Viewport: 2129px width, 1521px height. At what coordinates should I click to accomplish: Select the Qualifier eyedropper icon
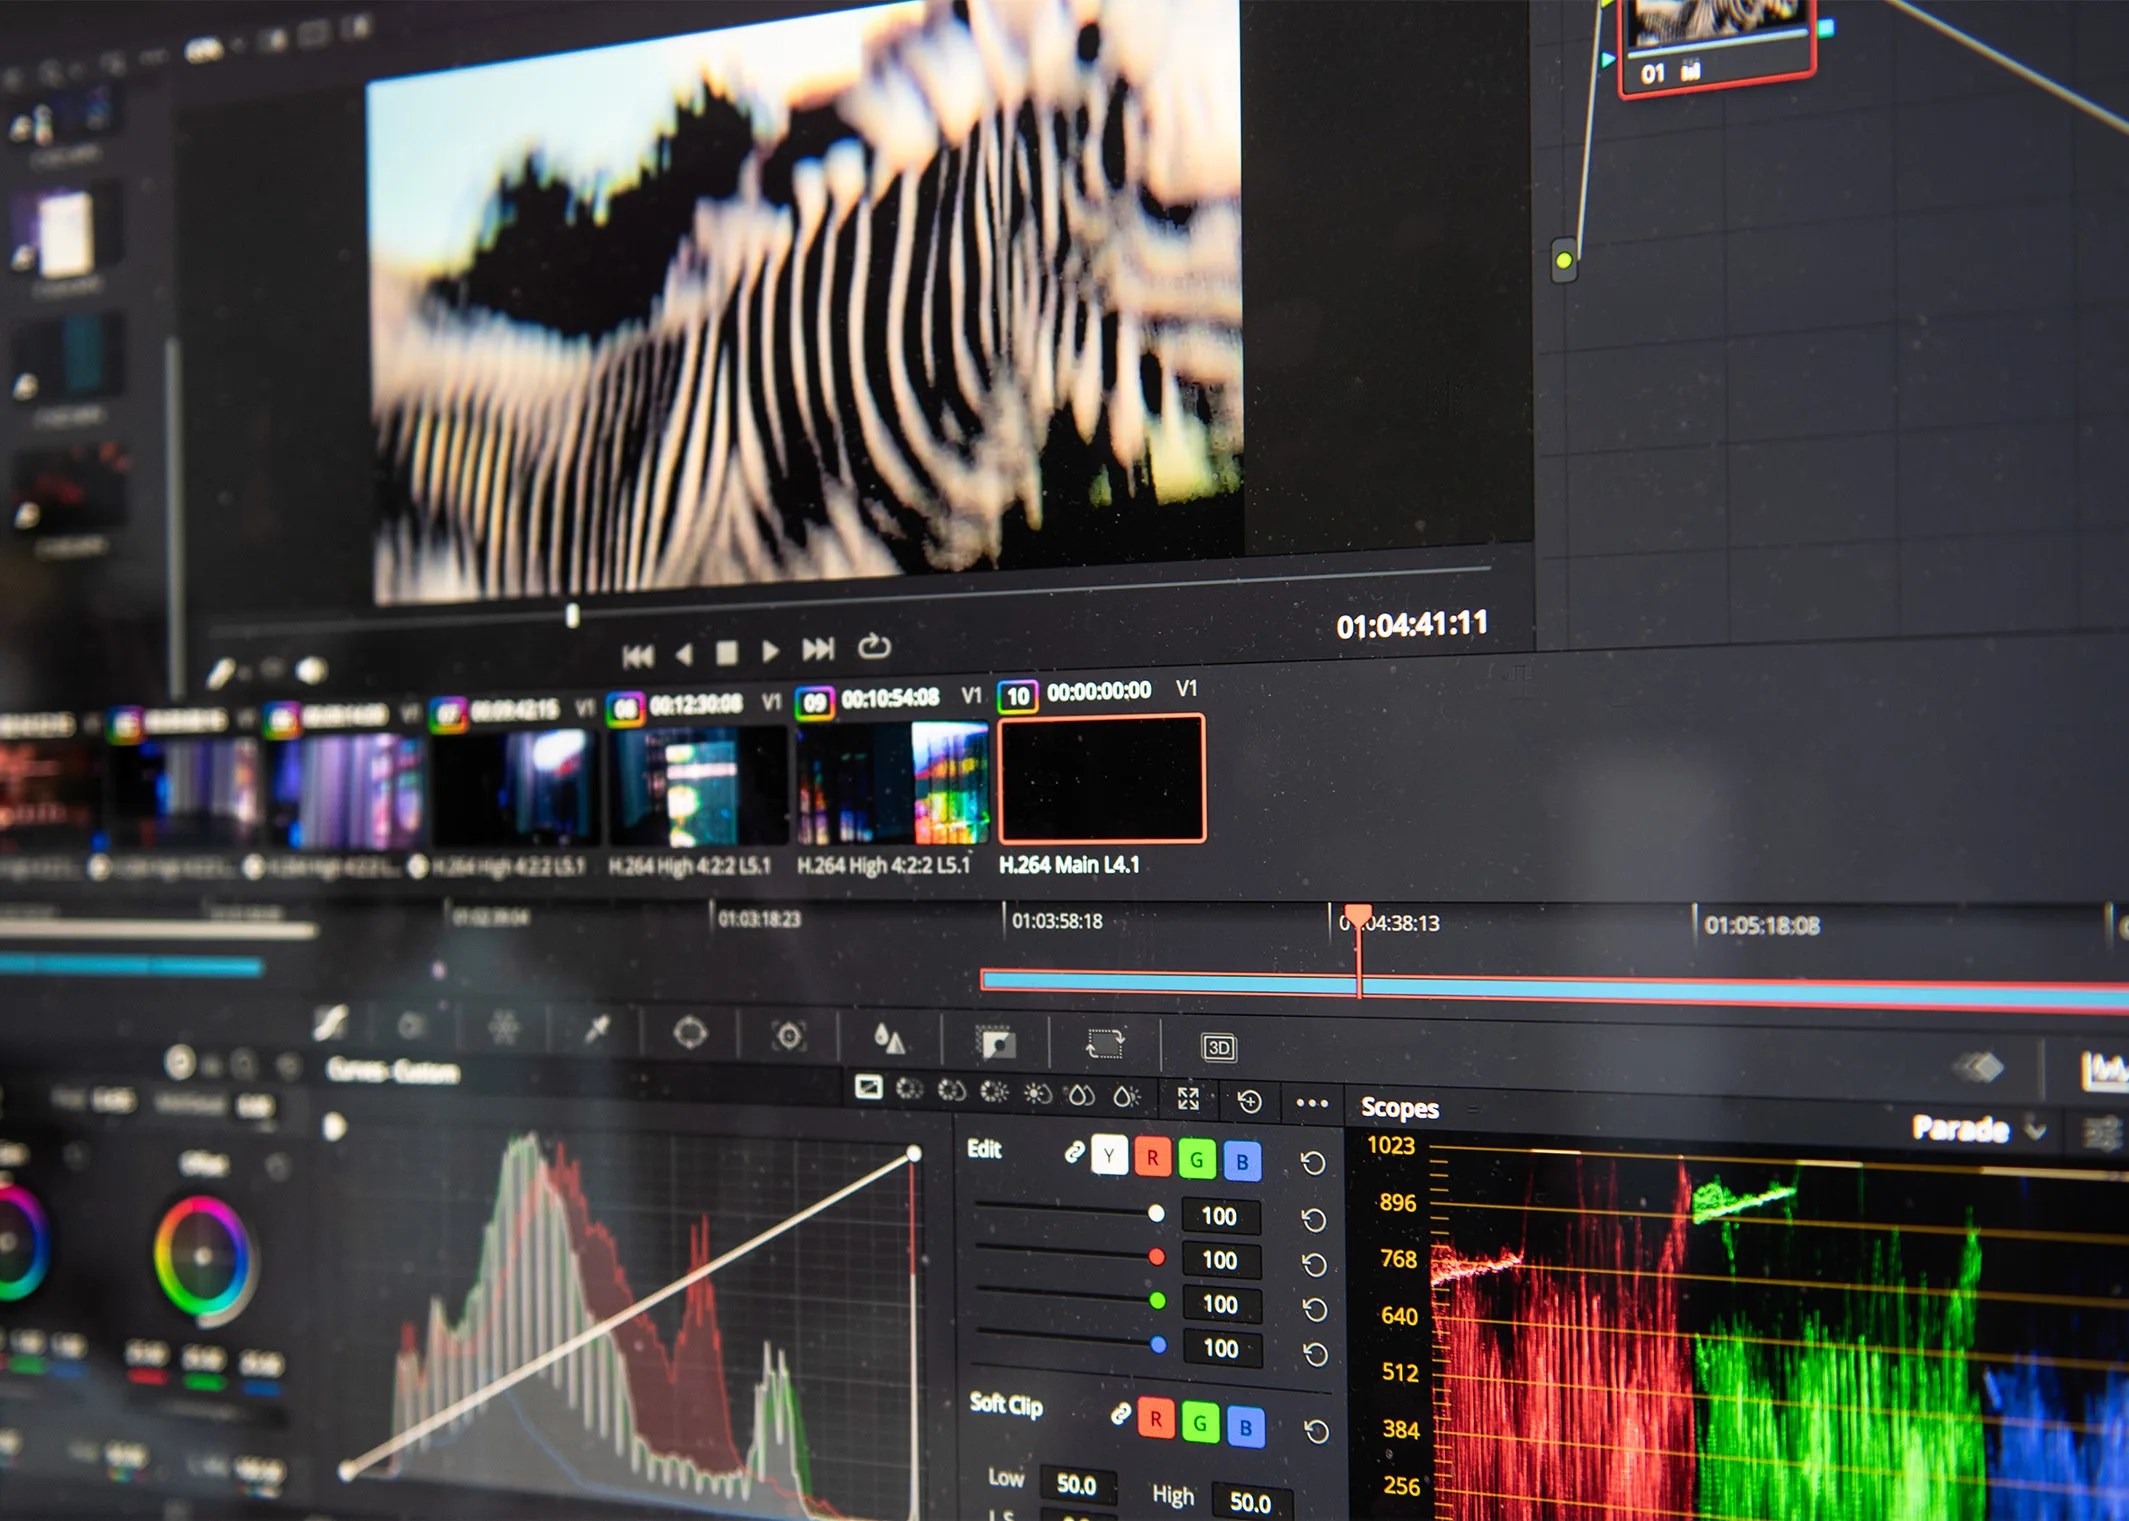(x=597, y=1029)
